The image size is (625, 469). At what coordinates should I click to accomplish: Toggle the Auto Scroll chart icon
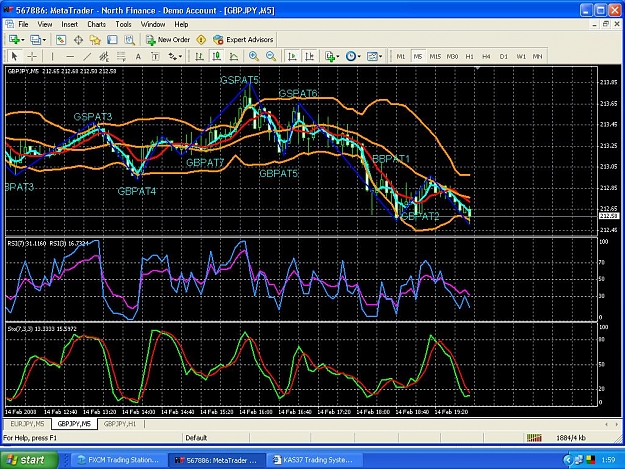pos(292,57)
